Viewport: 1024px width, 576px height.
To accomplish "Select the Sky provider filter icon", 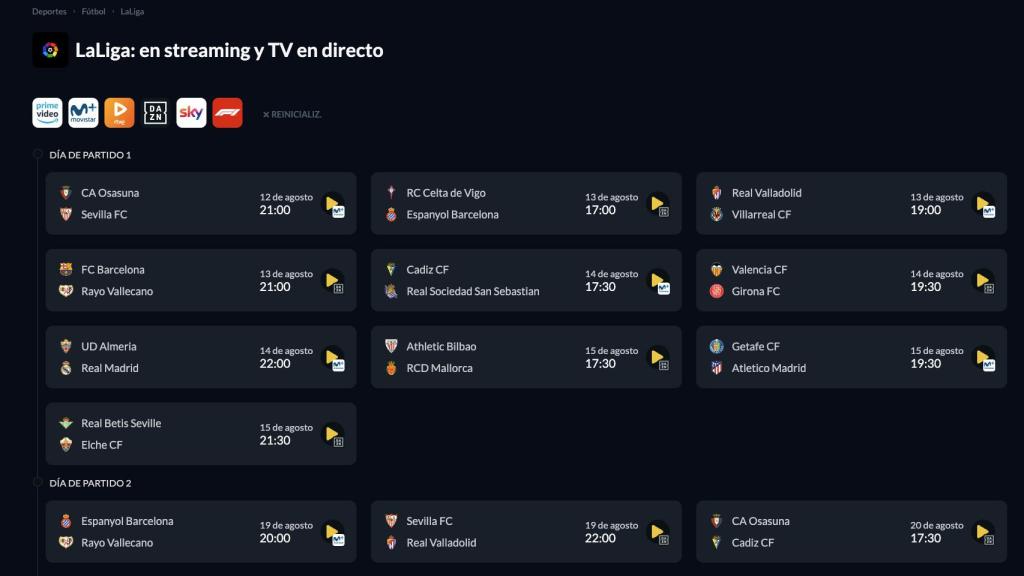I will click(x=190, y=113).
